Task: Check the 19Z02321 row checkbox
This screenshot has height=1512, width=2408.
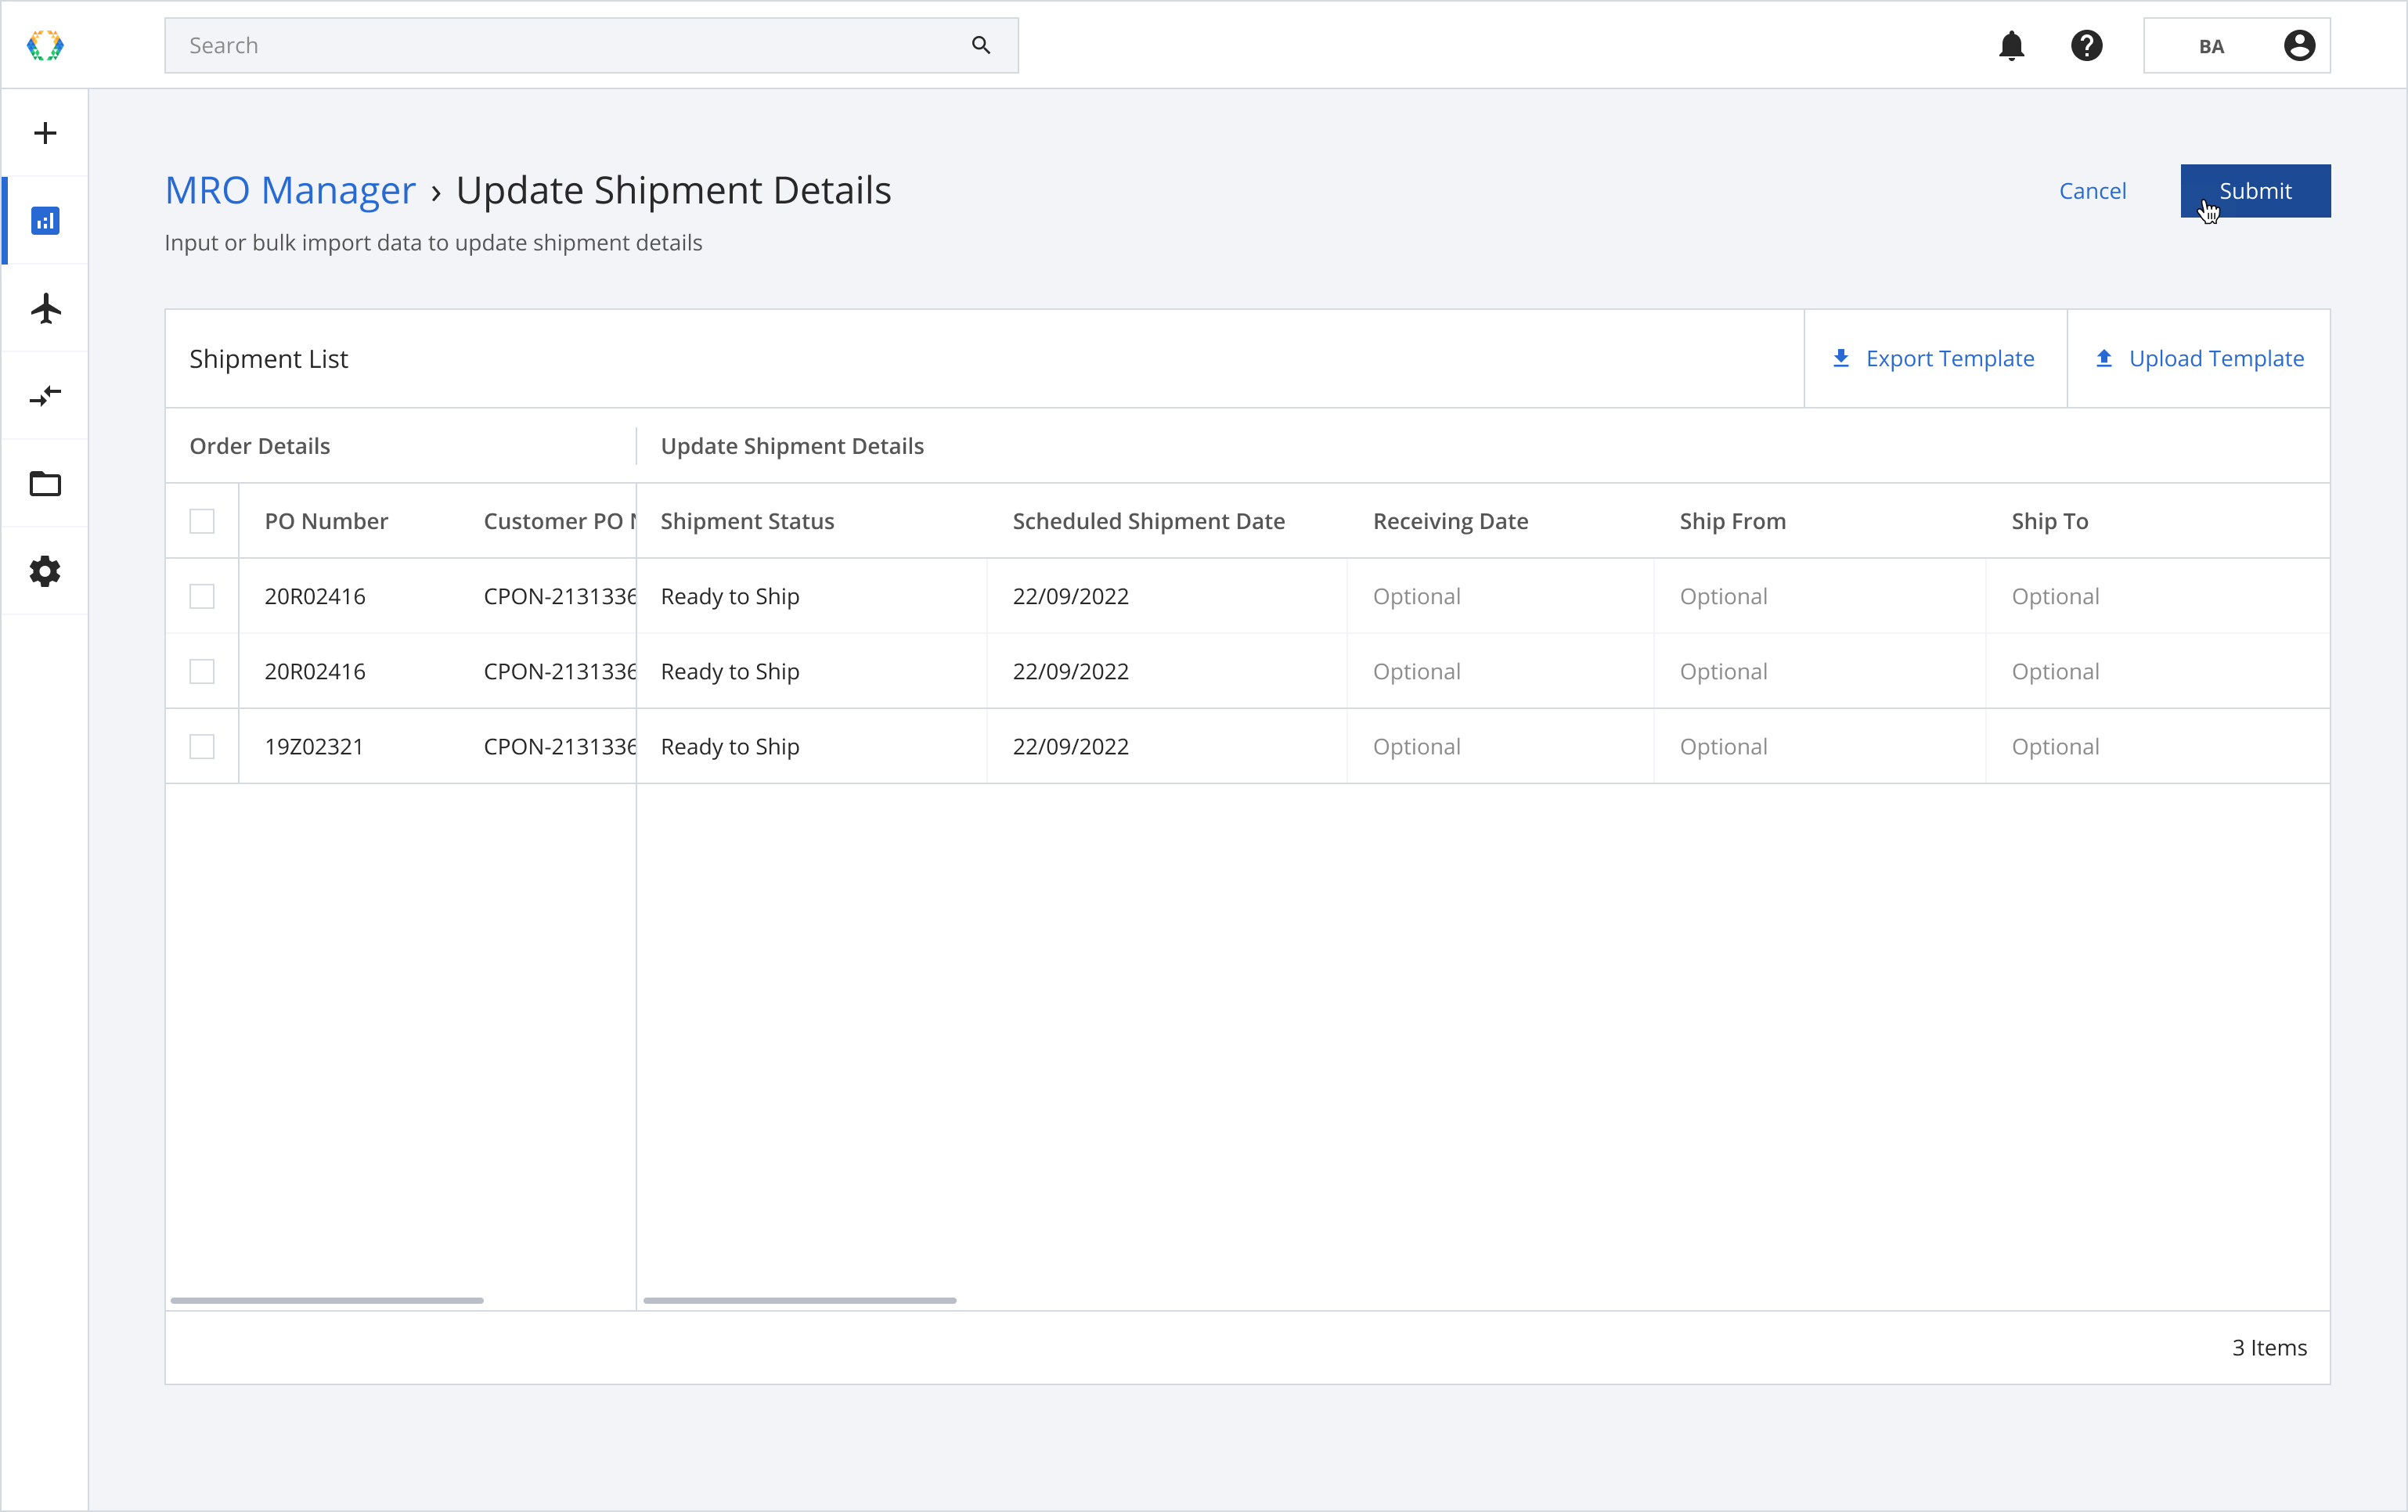Action: (202, 746)
